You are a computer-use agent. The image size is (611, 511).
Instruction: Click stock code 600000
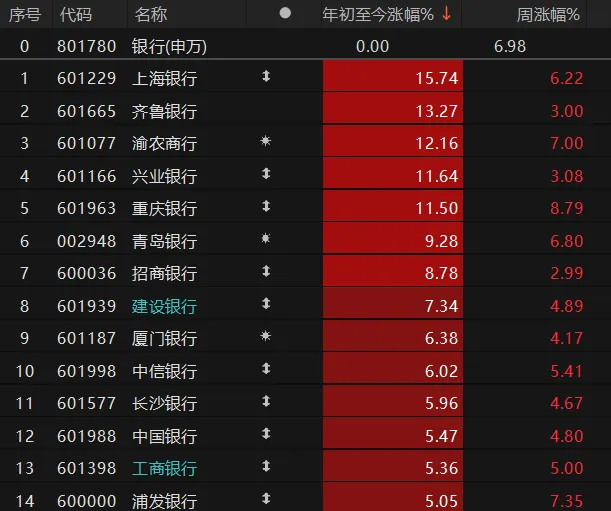(87, 501)
